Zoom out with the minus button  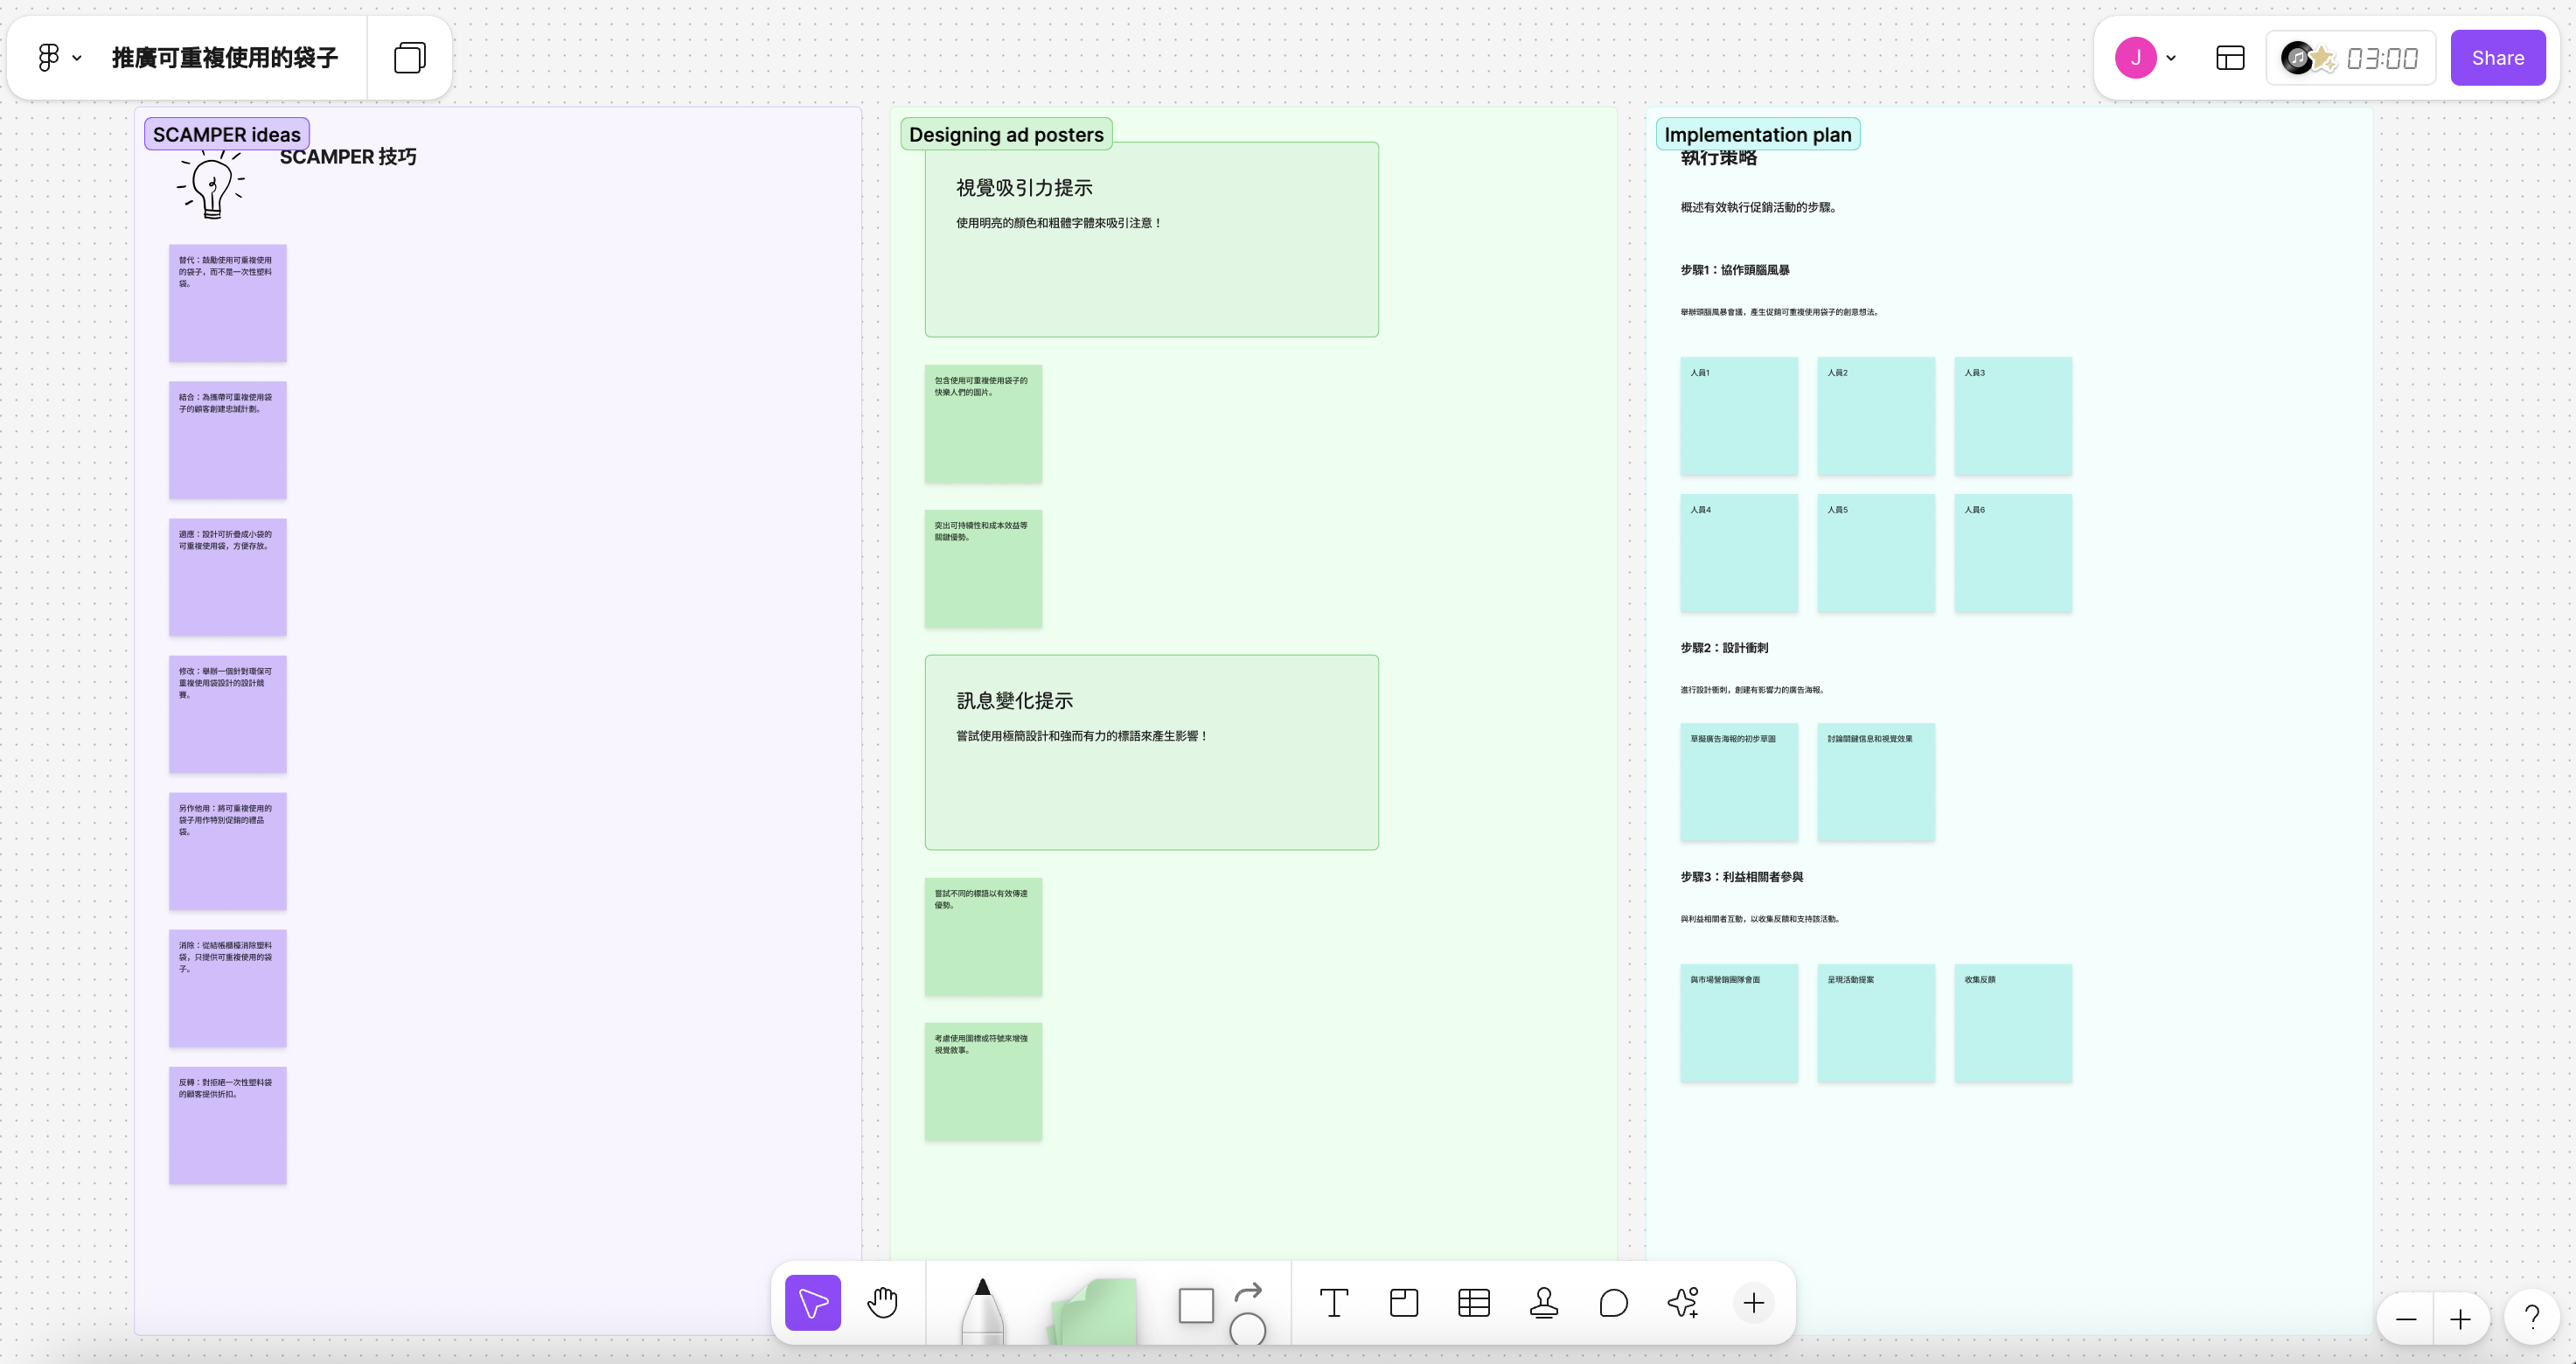click(2406, 1319)
